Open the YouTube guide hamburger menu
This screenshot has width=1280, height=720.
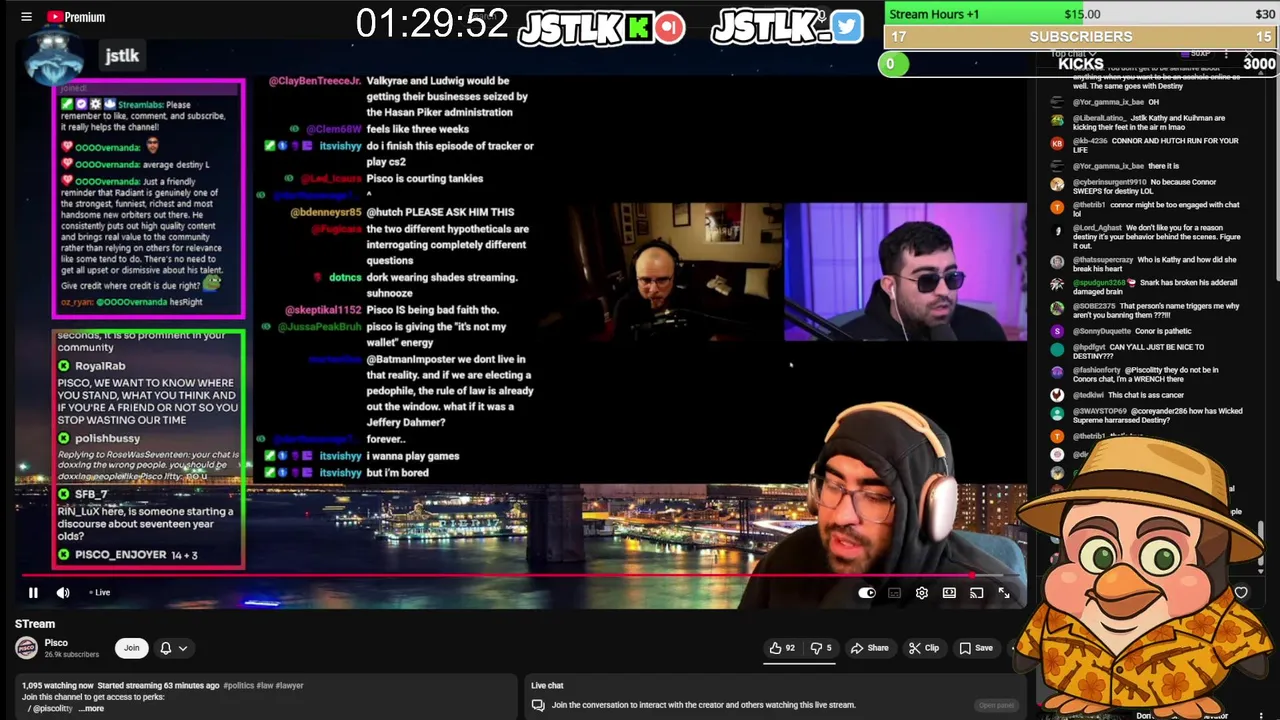26,17
